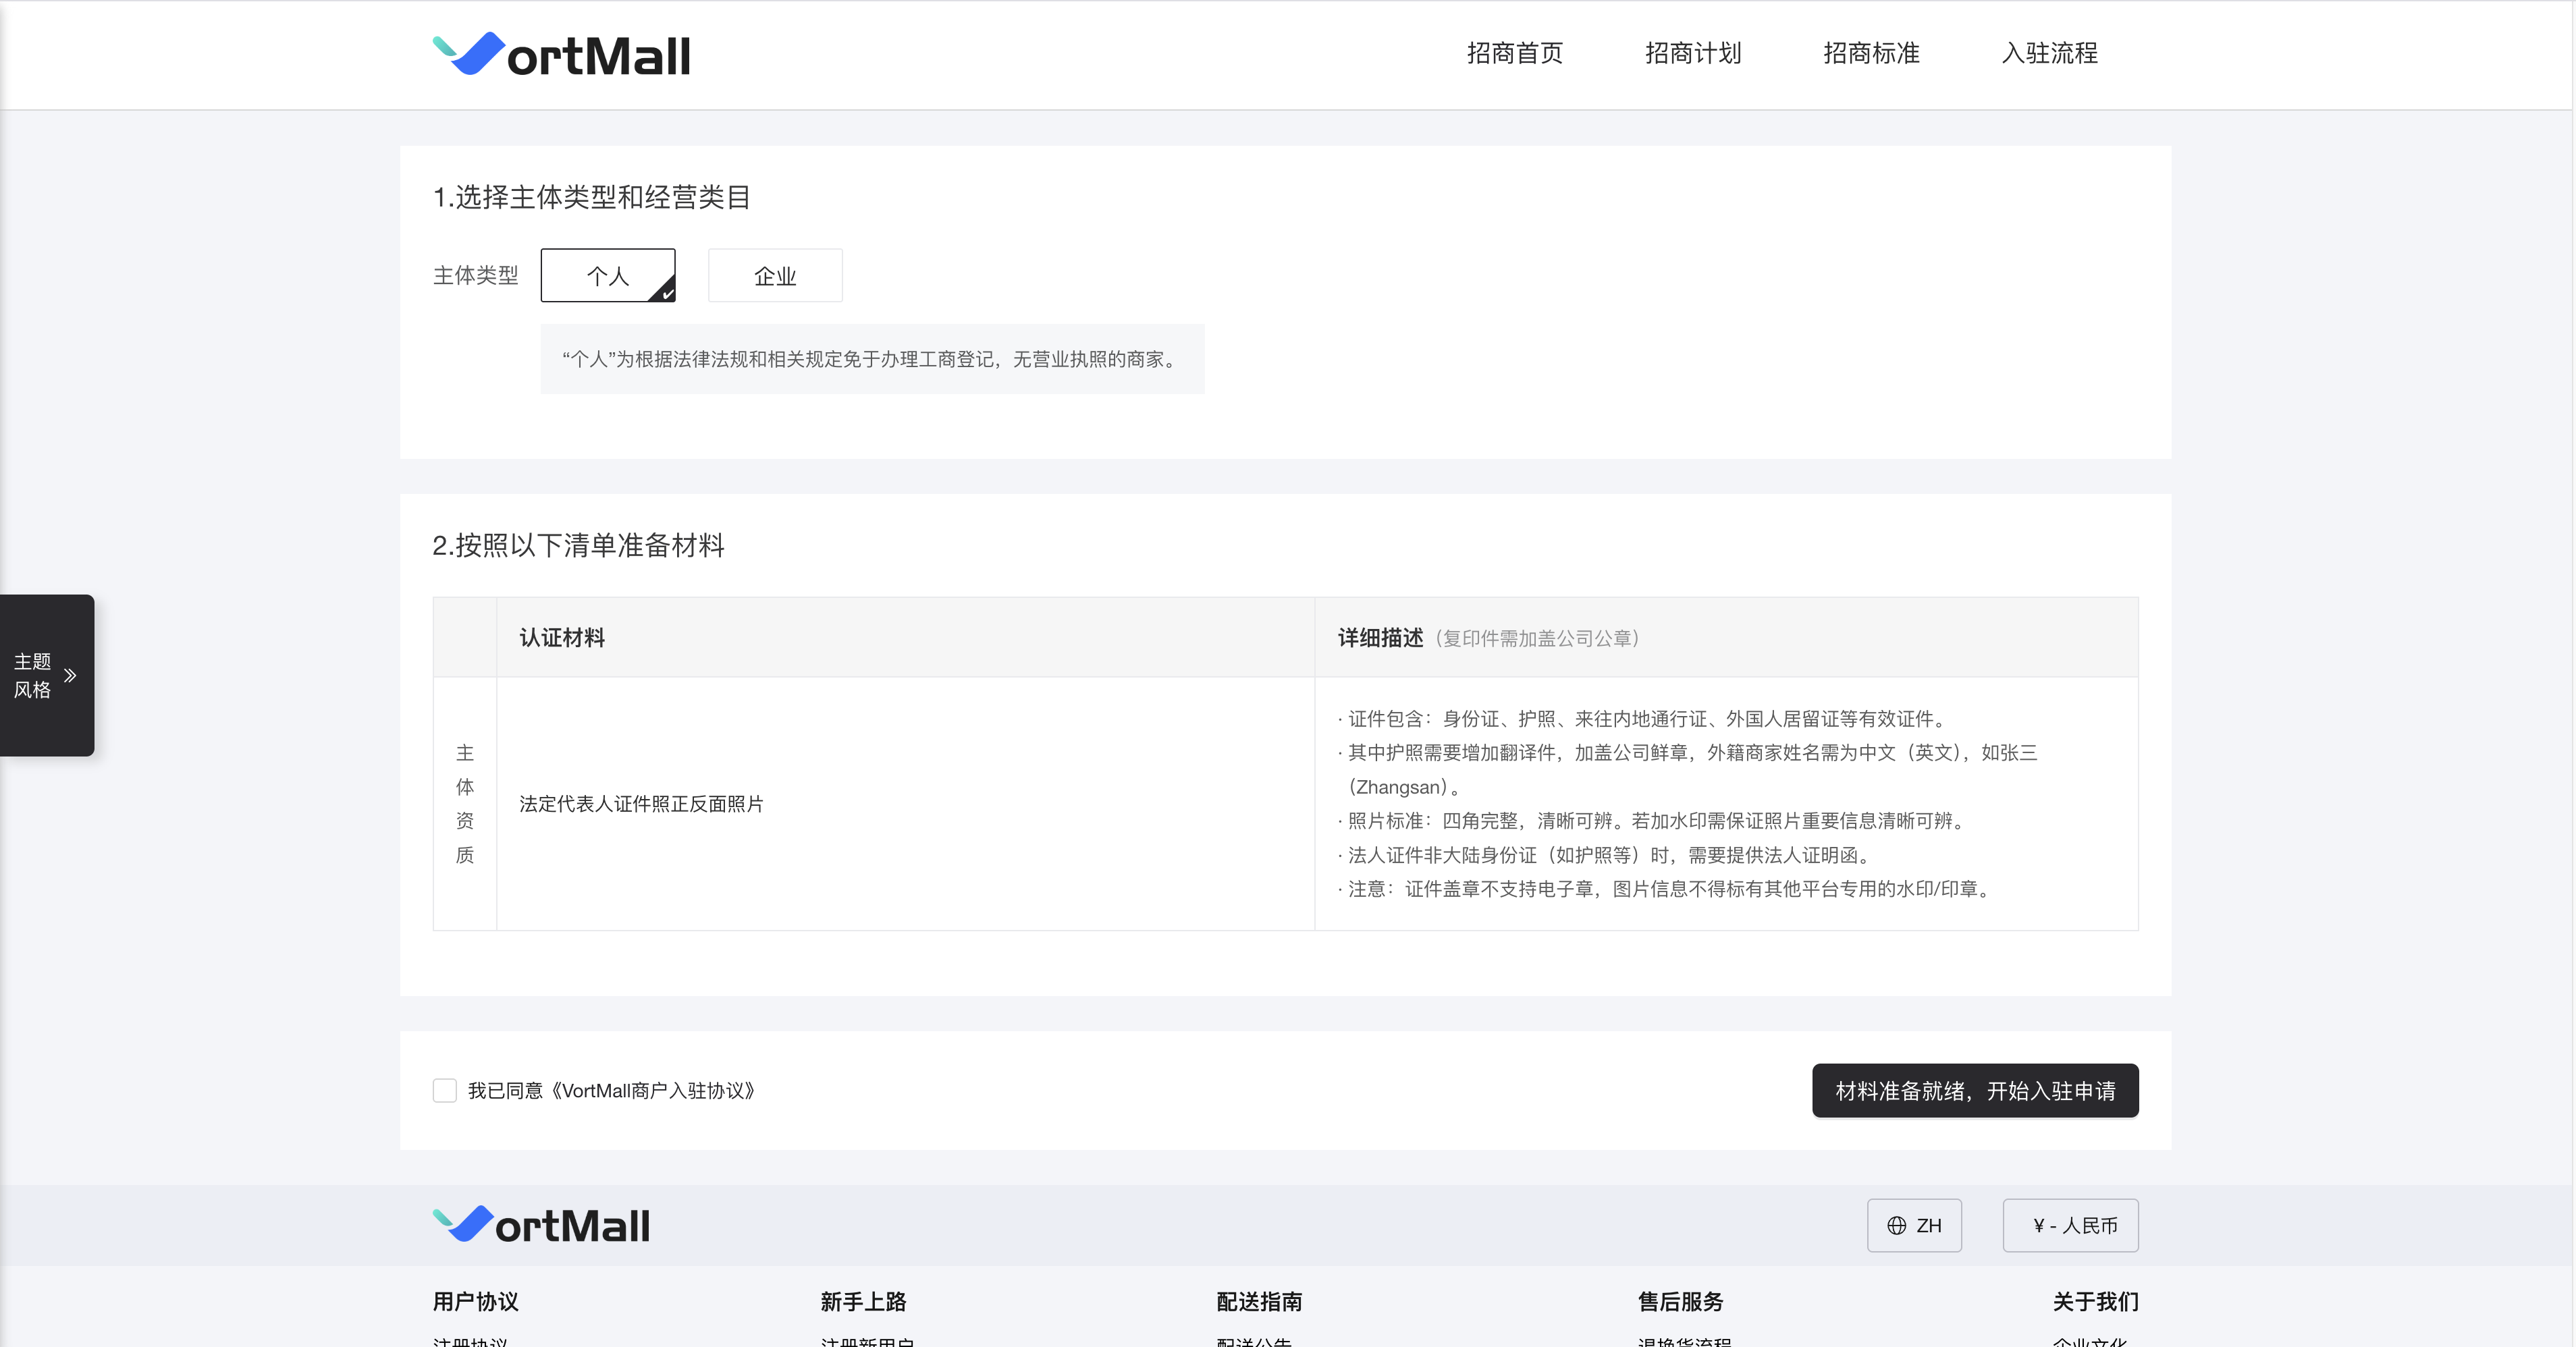2576x1347 pixels.
Task: Go to 招商首页 nav item
Action: [x=1514, y=54]
